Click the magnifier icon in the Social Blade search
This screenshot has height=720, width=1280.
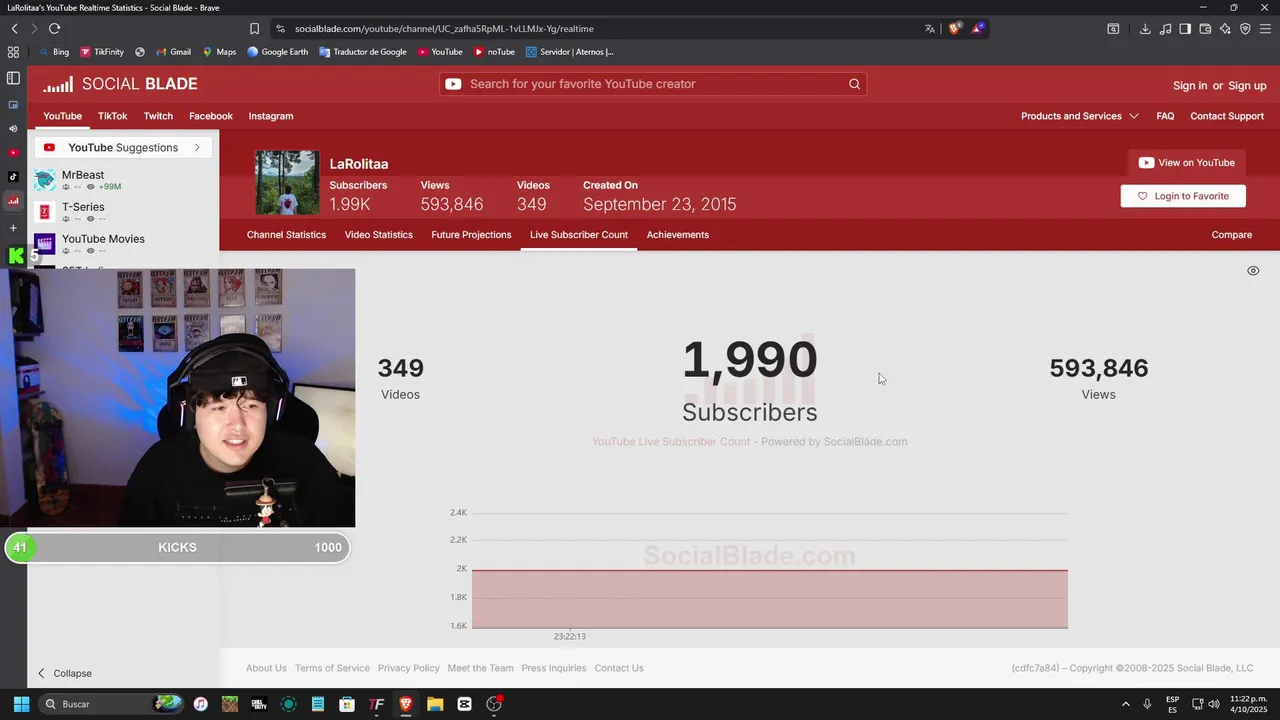[854, 84]
